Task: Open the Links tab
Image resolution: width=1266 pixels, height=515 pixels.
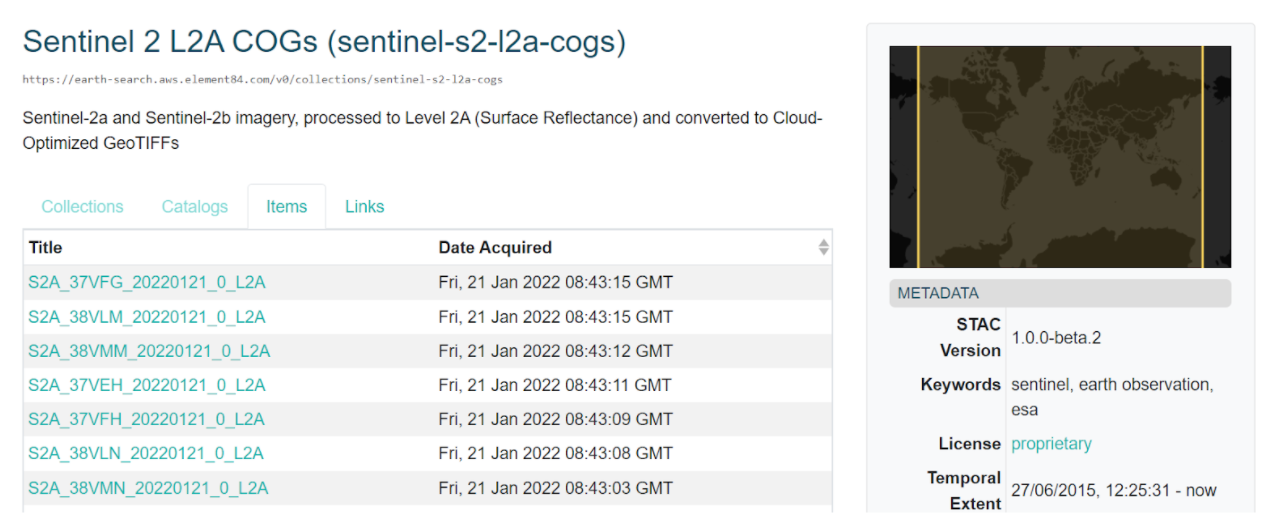Action: pos(364,207)
